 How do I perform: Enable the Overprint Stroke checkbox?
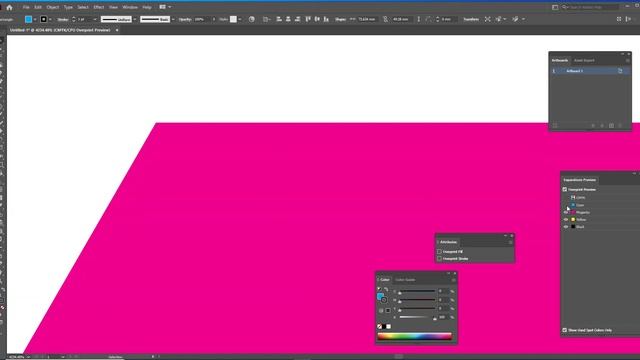(x=439, y=259)
